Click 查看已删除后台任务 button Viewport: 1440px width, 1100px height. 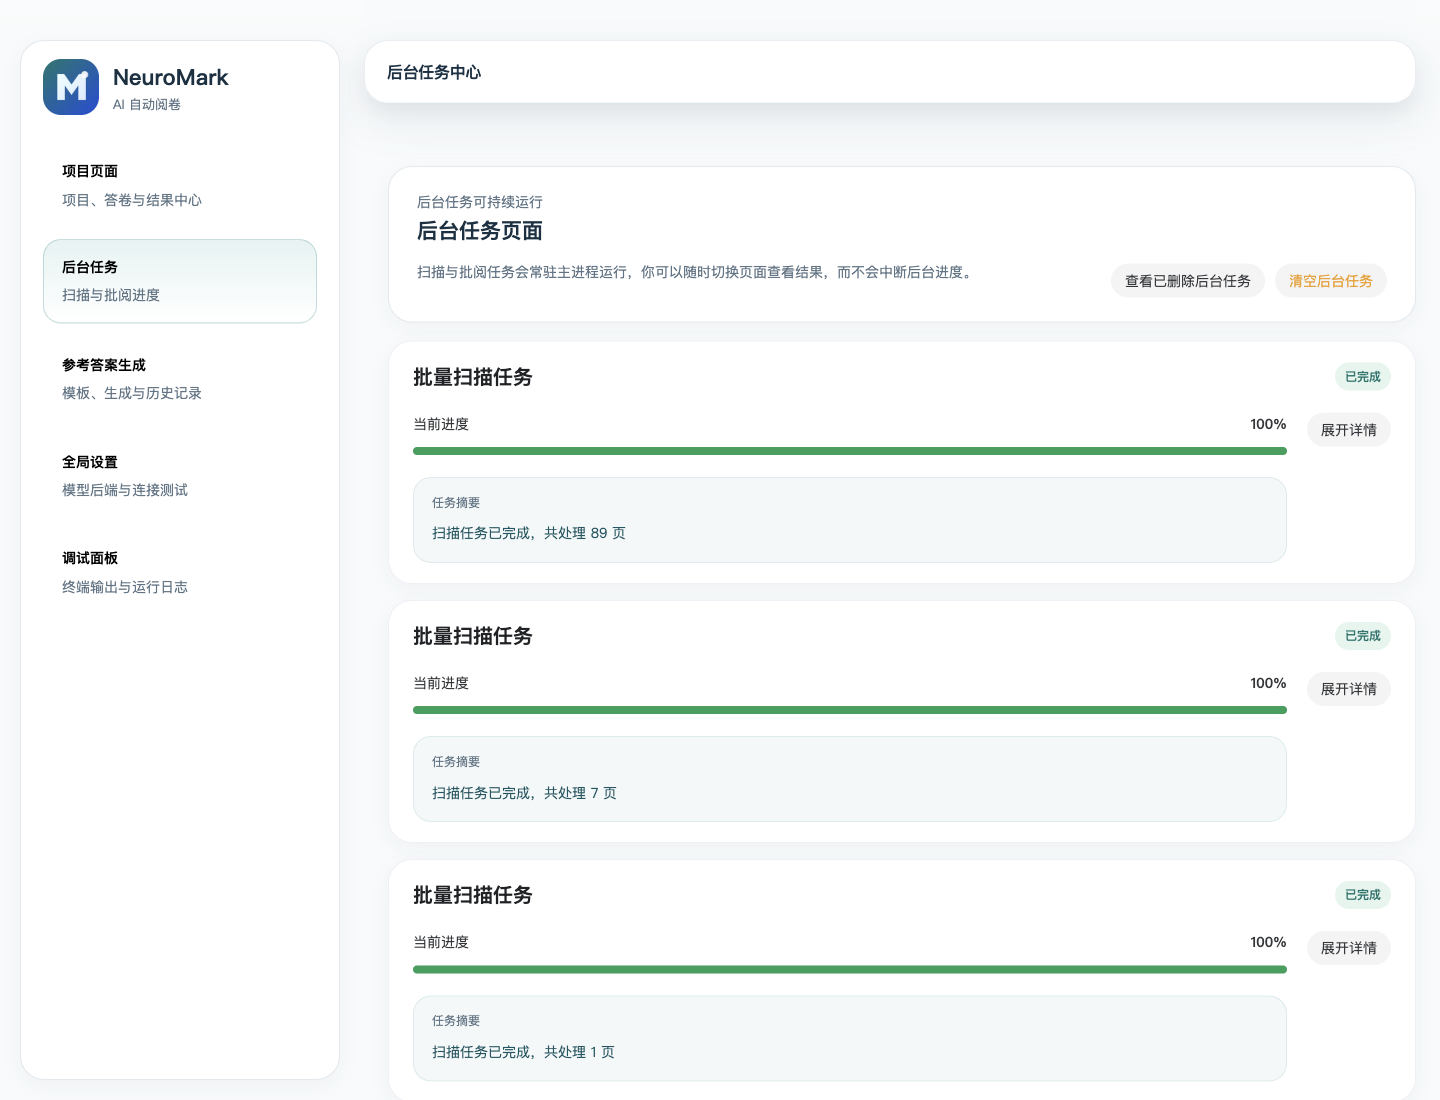coord(1188,281)
